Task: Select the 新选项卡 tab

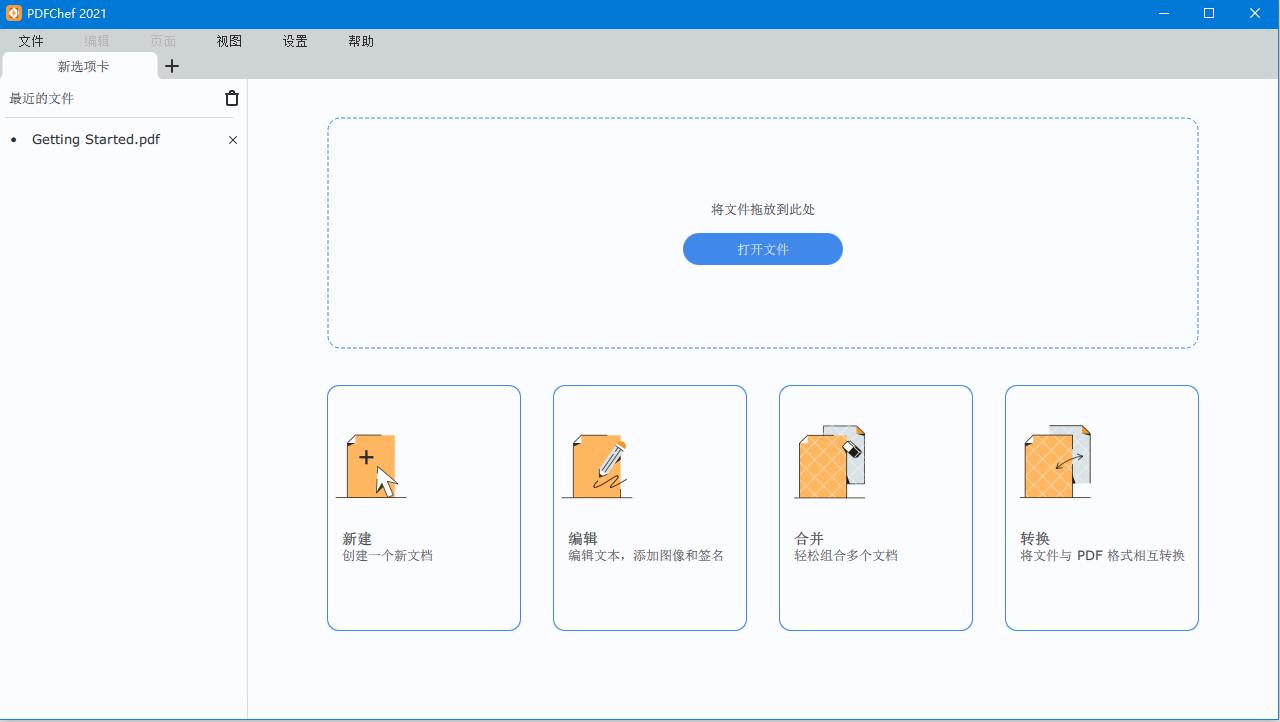Action: [x=83, y=66]
